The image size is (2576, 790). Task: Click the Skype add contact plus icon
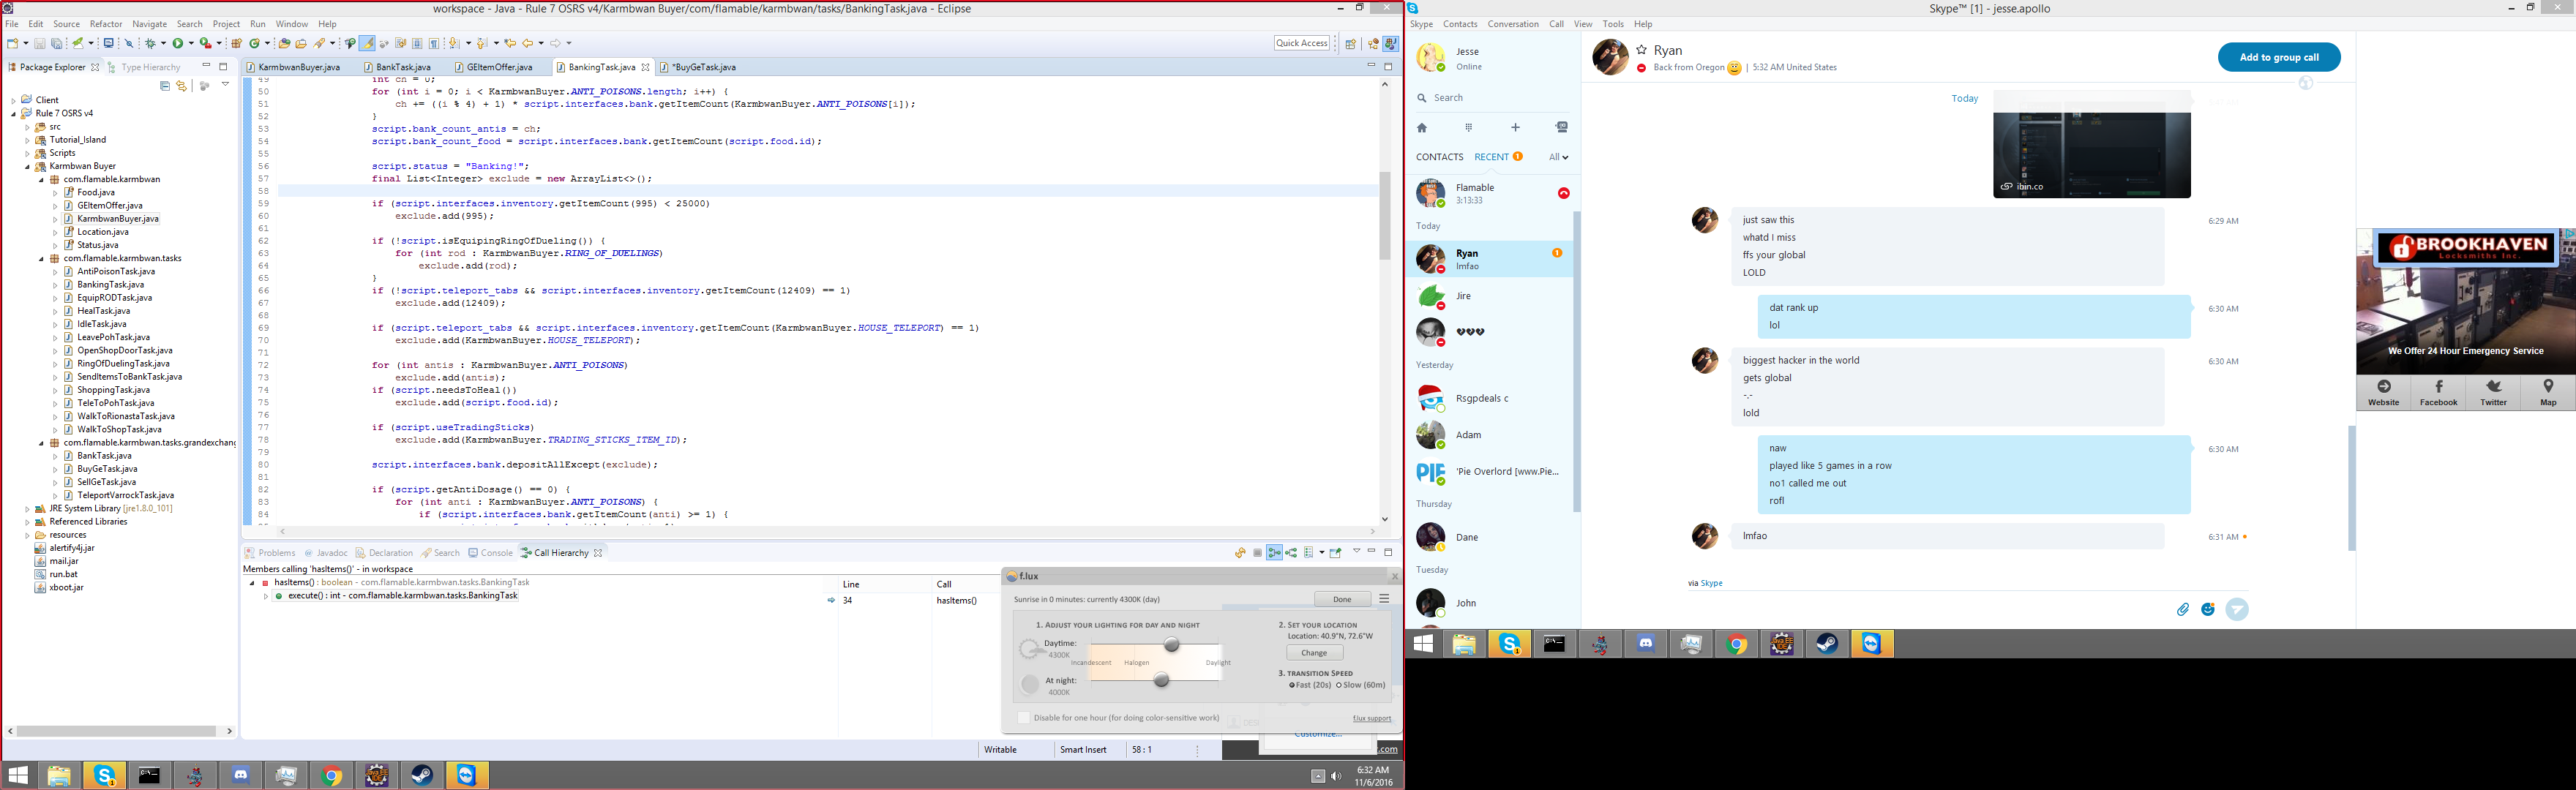(x=1515, y=128)
